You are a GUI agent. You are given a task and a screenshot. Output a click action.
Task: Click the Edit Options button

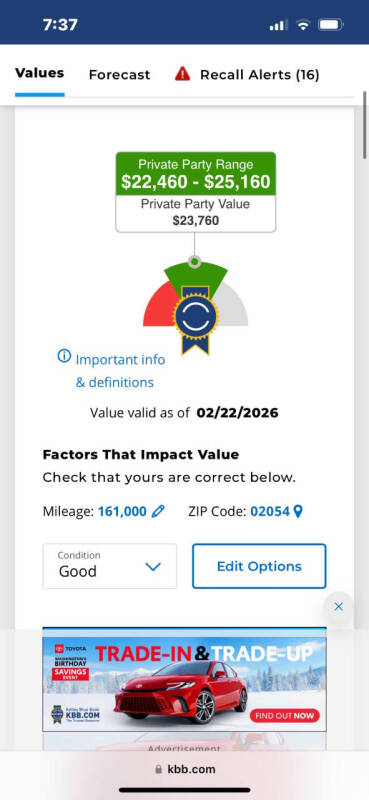259,566
